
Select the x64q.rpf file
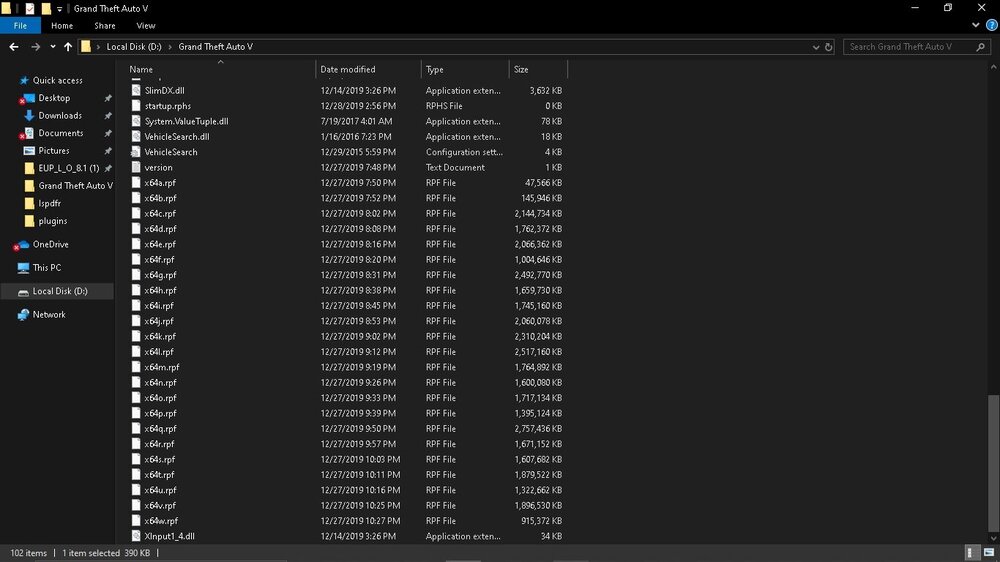159,429
